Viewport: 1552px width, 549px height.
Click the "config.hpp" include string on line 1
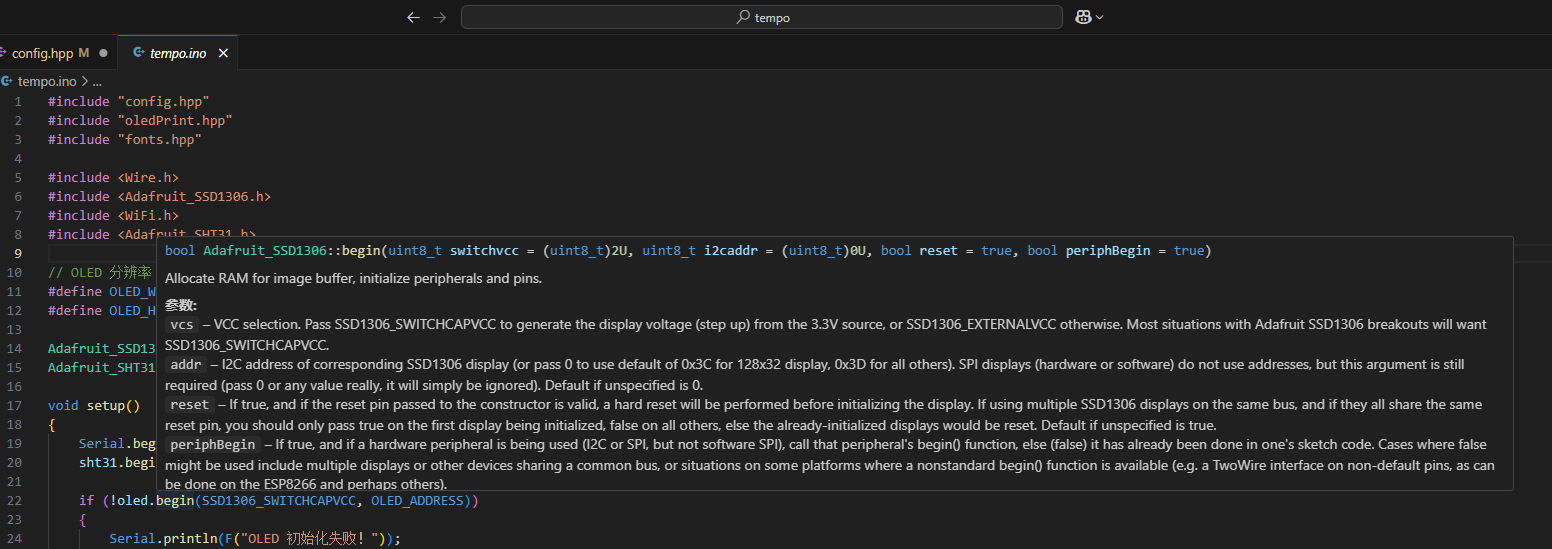click(163, 102)
